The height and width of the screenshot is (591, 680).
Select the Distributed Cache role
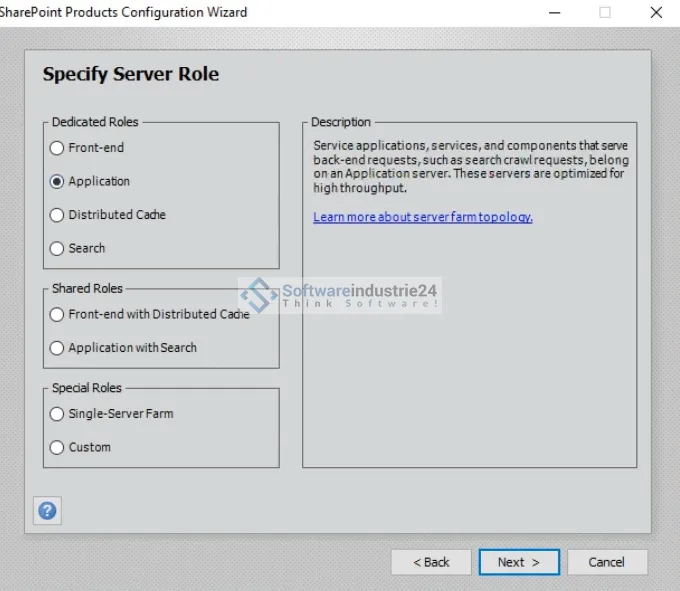pos(57,215)
